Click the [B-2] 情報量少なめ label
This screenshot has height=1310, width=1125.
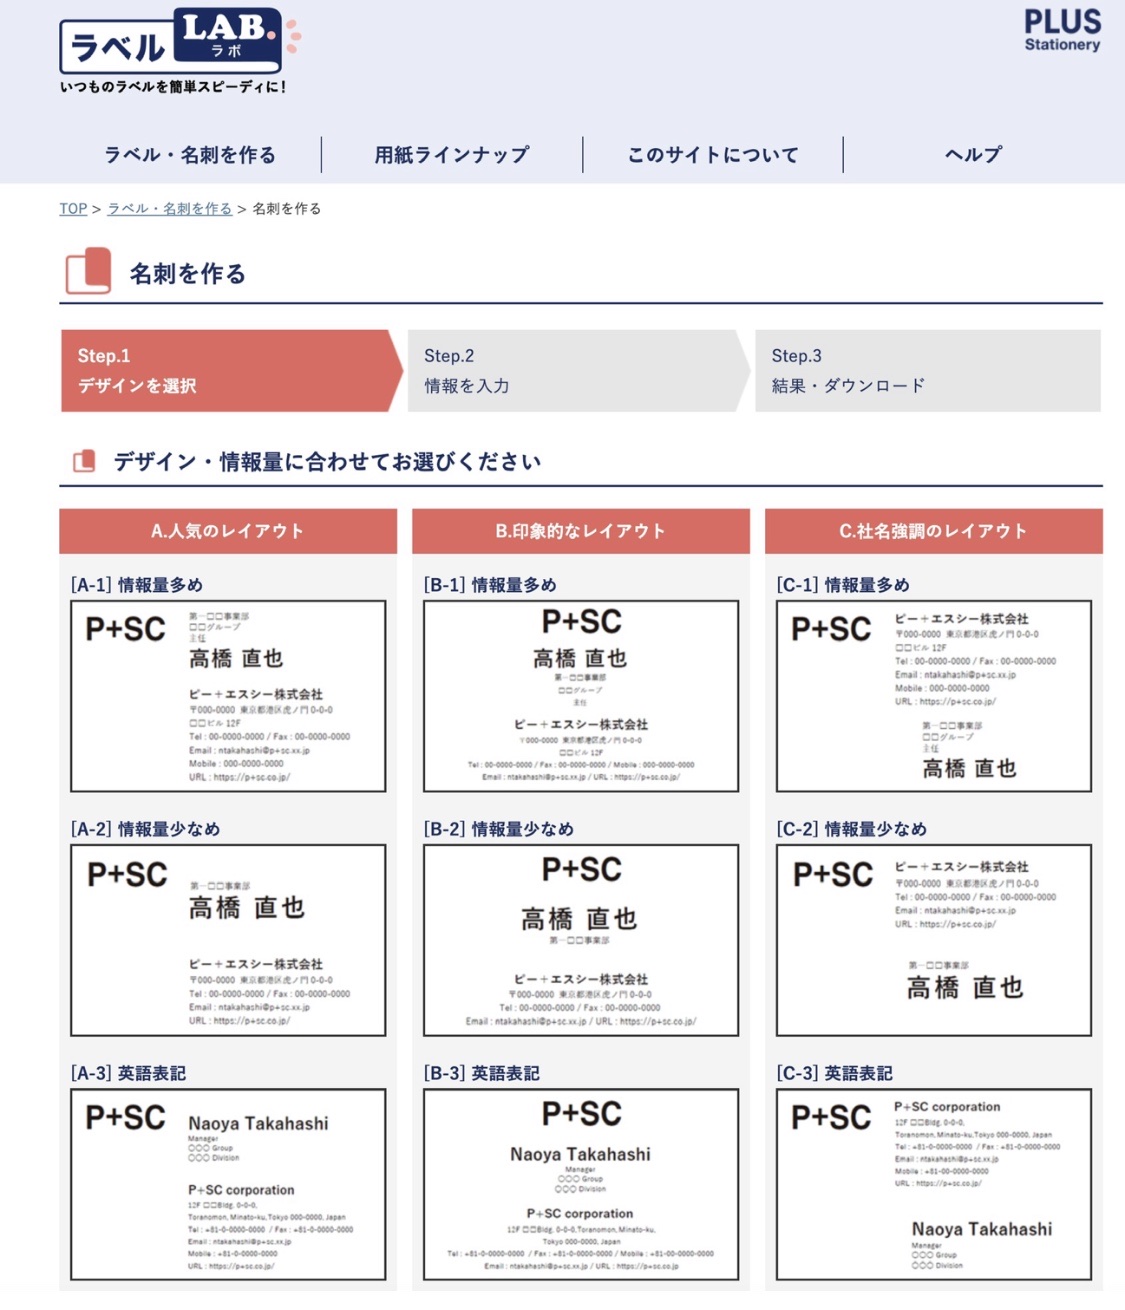click(x=499, y=829)
